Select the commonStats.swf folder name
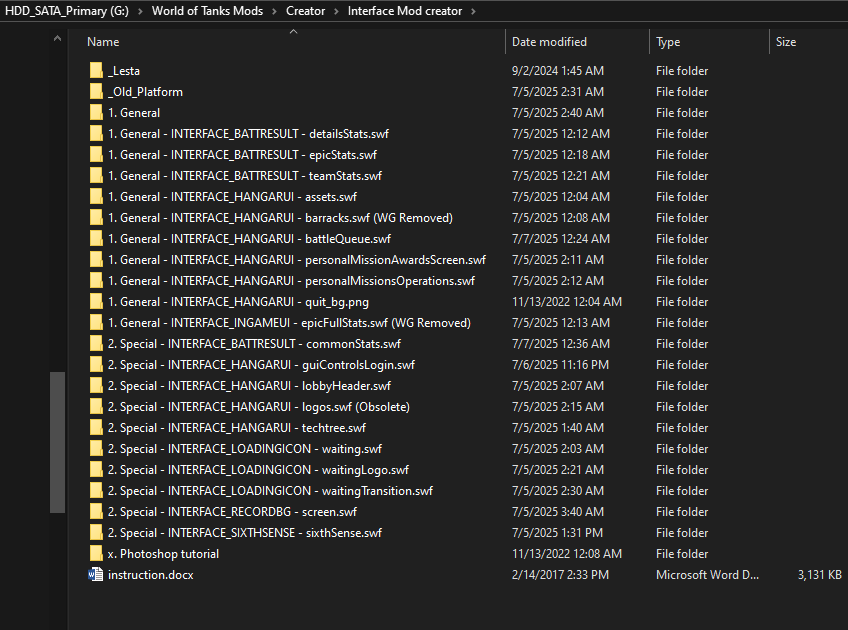 pos(254,344)
